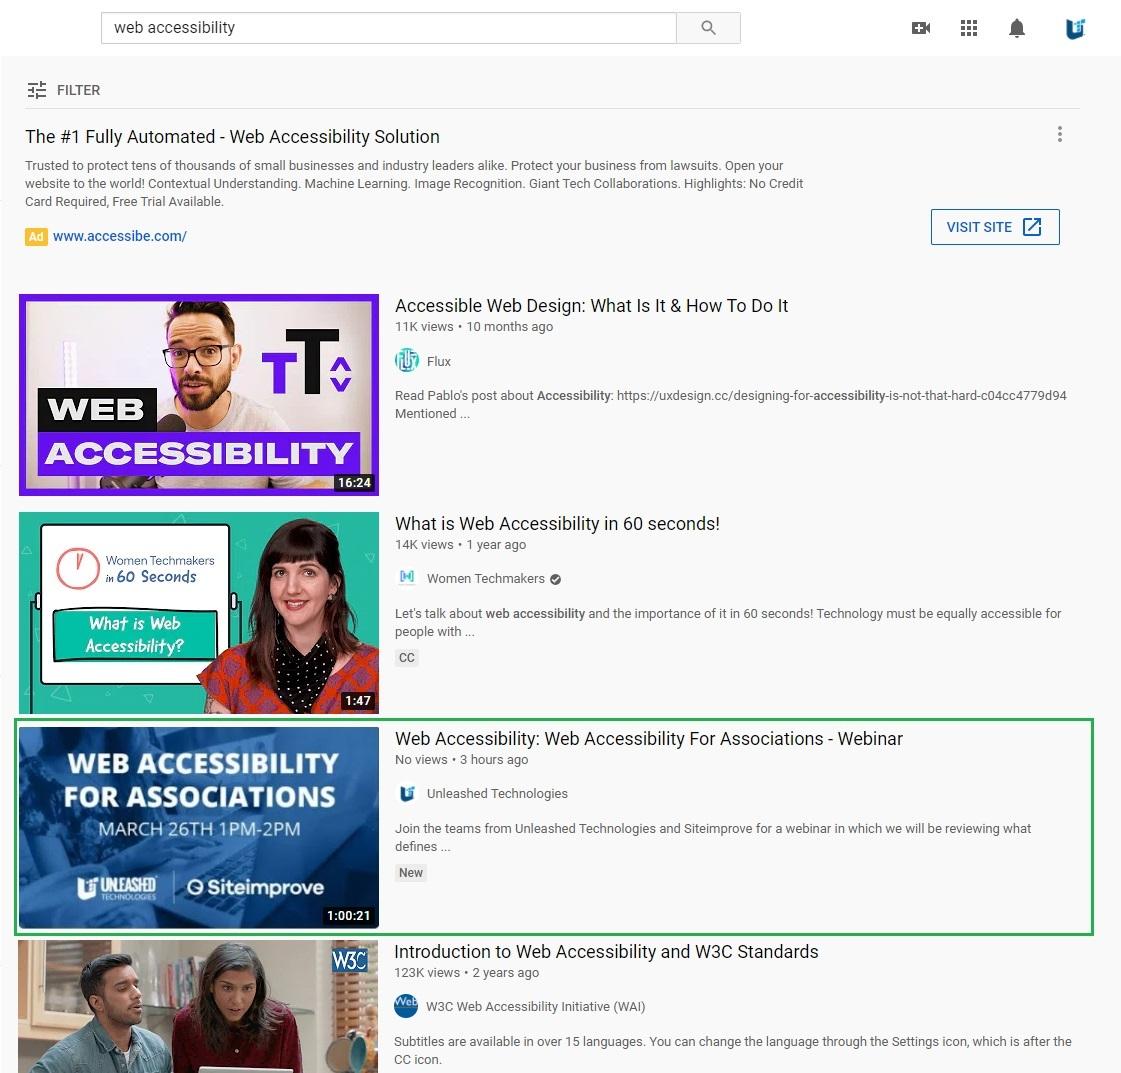Click the search magnifier button

tap(708, 28)
